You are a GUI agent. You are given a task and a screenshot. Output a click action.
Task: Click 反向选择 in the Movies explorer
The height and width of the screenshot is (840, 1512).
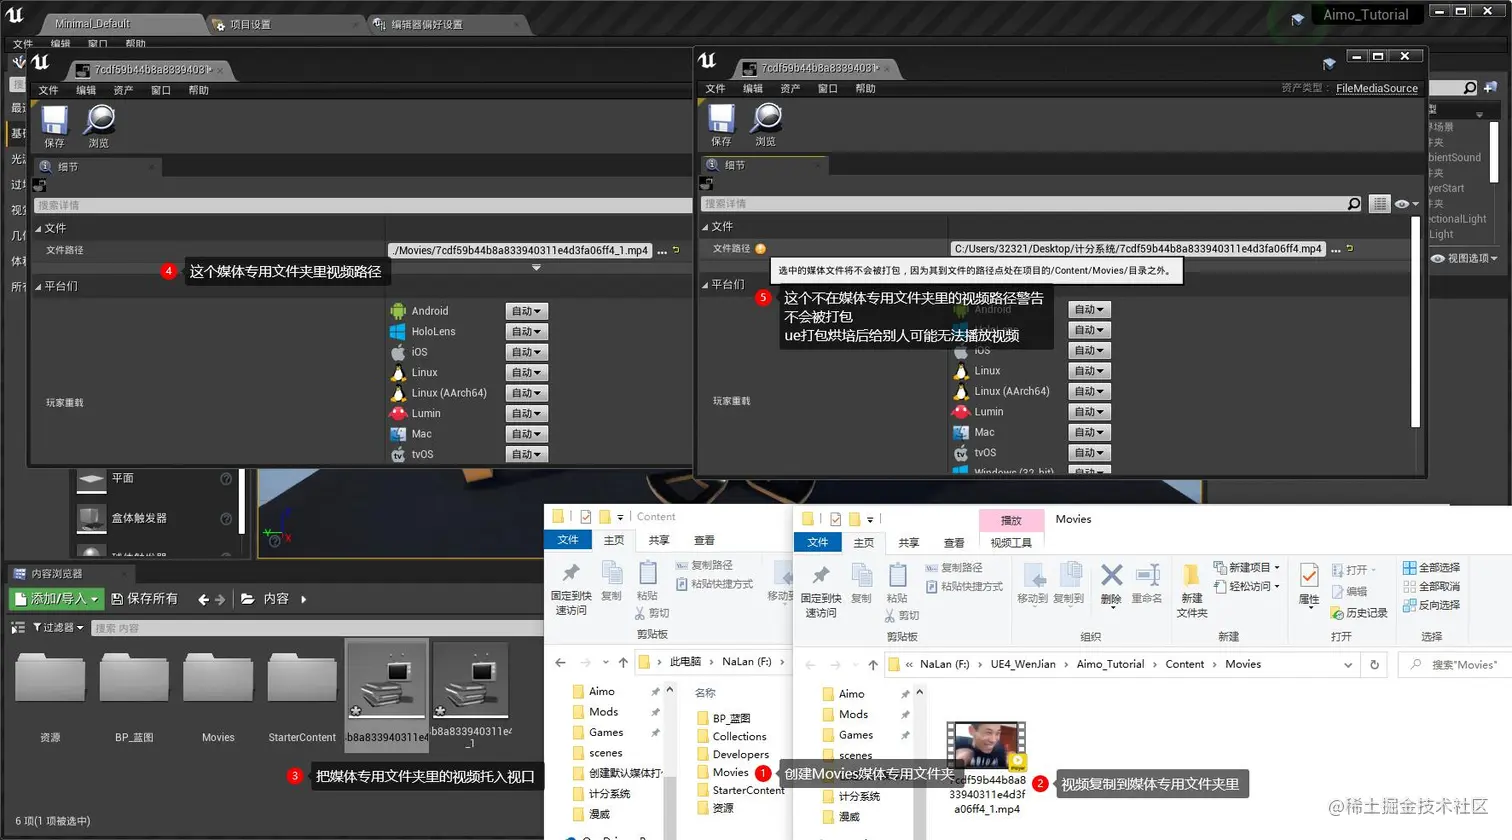[1431, 606]
